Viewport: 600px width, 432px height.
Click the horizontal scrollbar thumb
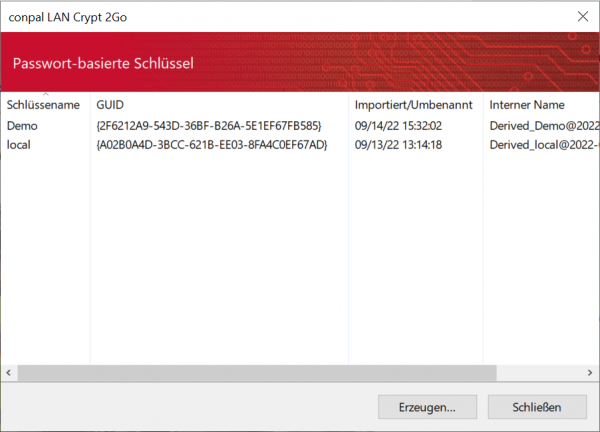pyautogui.click(x=257, y=373)
